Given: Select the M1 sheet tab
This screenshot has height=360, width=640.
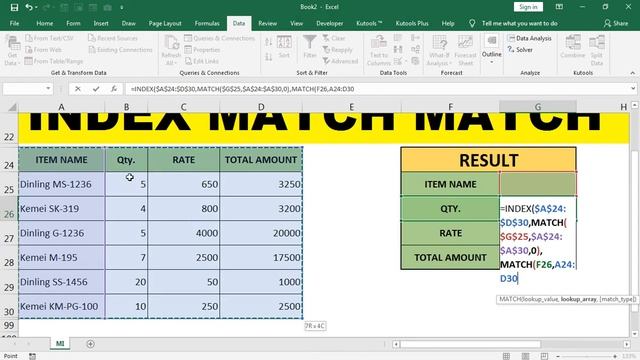Looking at the screenshot, I should (60, 344).
